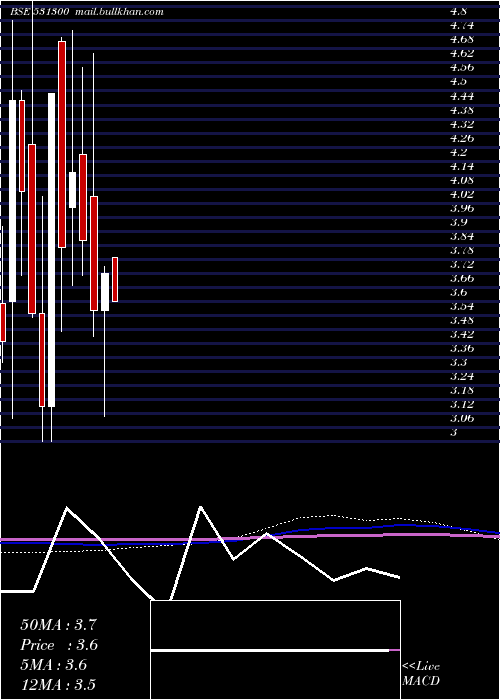This screenshot has height=700, width=500.
Task: Click the 3.96 price axis label
Action: 462,208
